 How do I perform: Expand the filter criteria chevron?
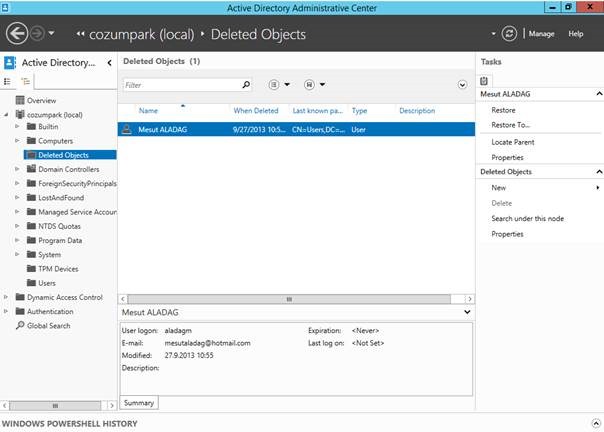[x=462, y=84]
